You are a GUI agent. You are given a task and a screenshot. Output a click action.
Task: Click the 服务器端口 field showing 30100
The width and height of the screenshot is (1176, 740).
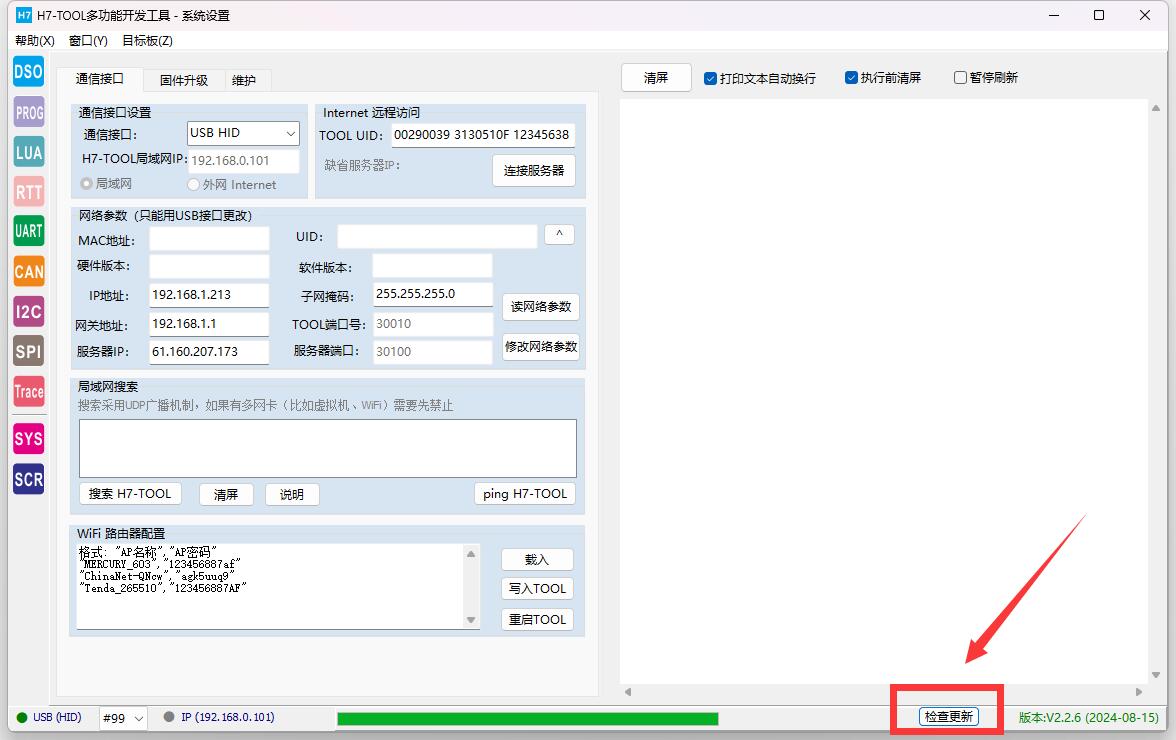click(x=433, y=352)
